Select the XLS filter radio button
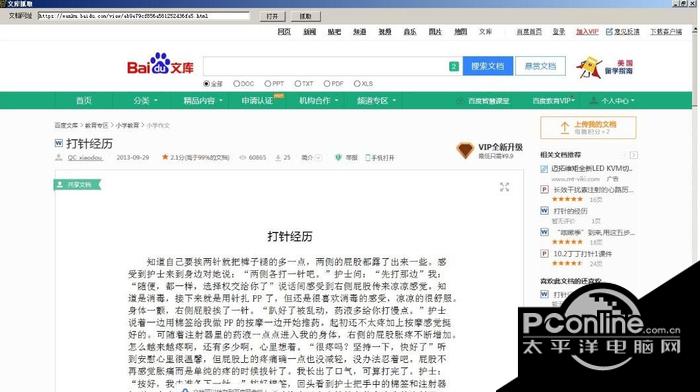This screenshot has width=700, height=392. click(357, 83)
